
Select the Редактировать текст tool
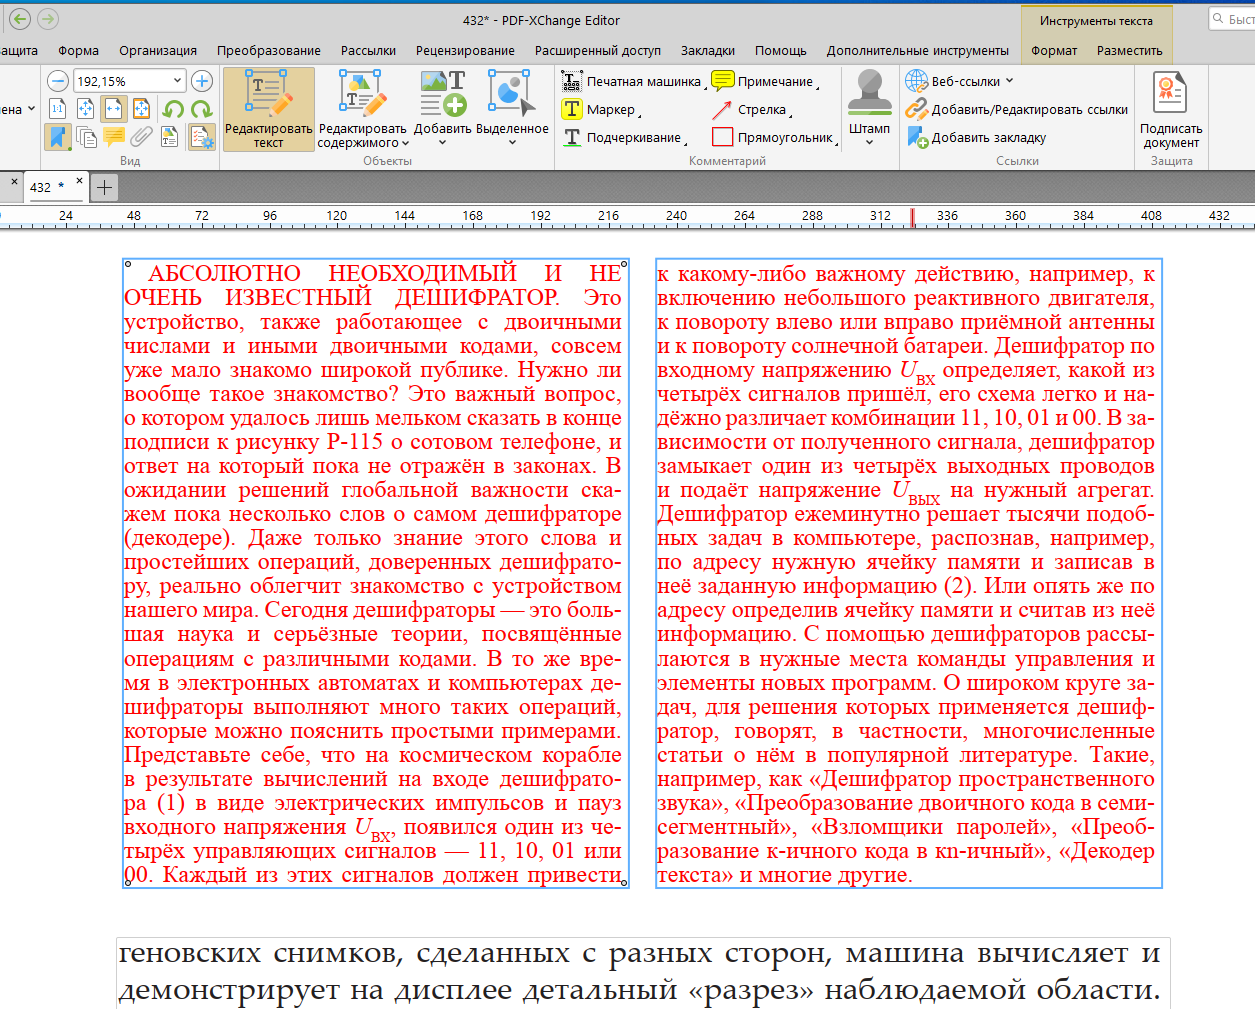(x=268, y=109)
